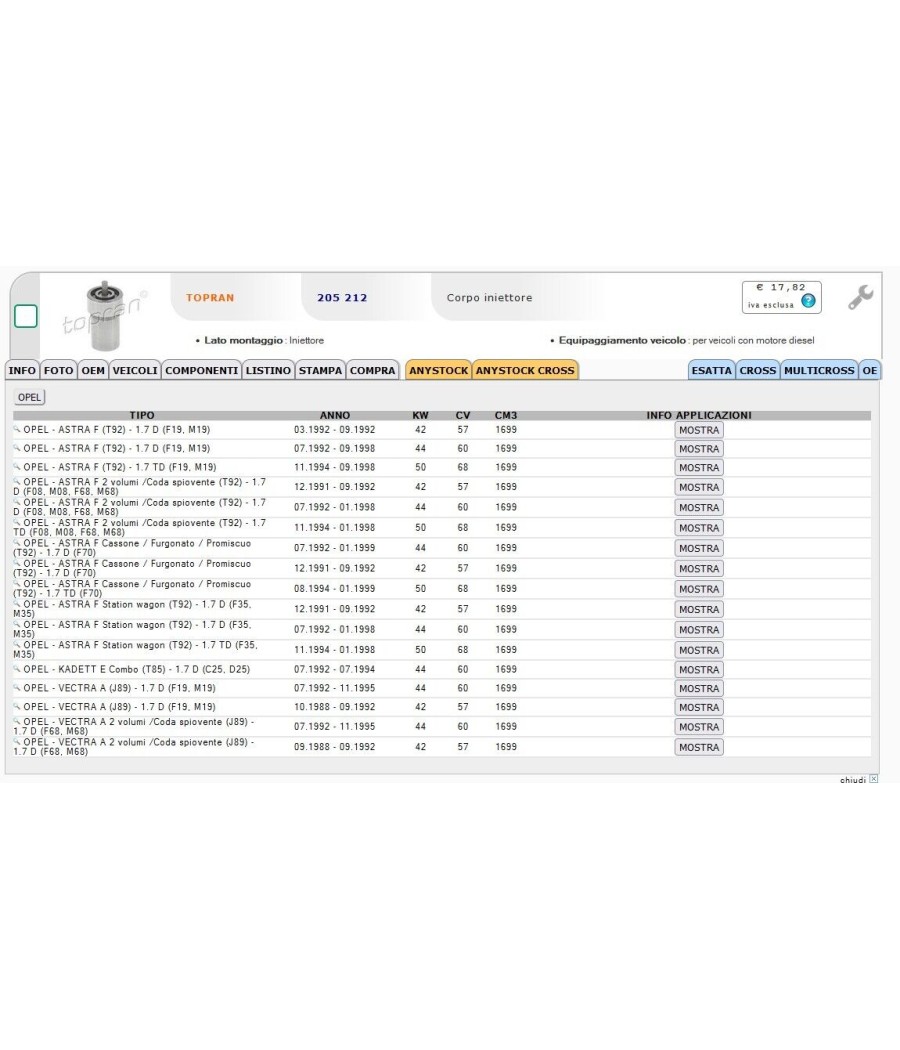Click magnifier icon for ASTRA F 1.7 TD 11.1994 - 09.1998

[x=17, y=466]
